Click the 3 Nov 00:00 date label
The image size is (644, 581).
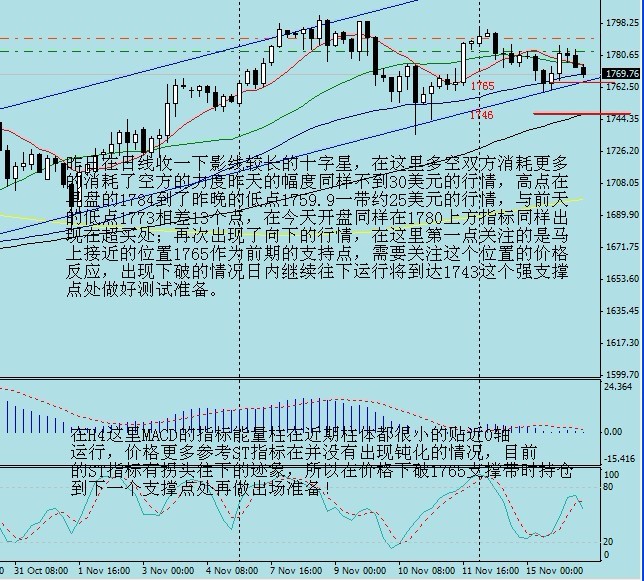[x=168, y=571]
